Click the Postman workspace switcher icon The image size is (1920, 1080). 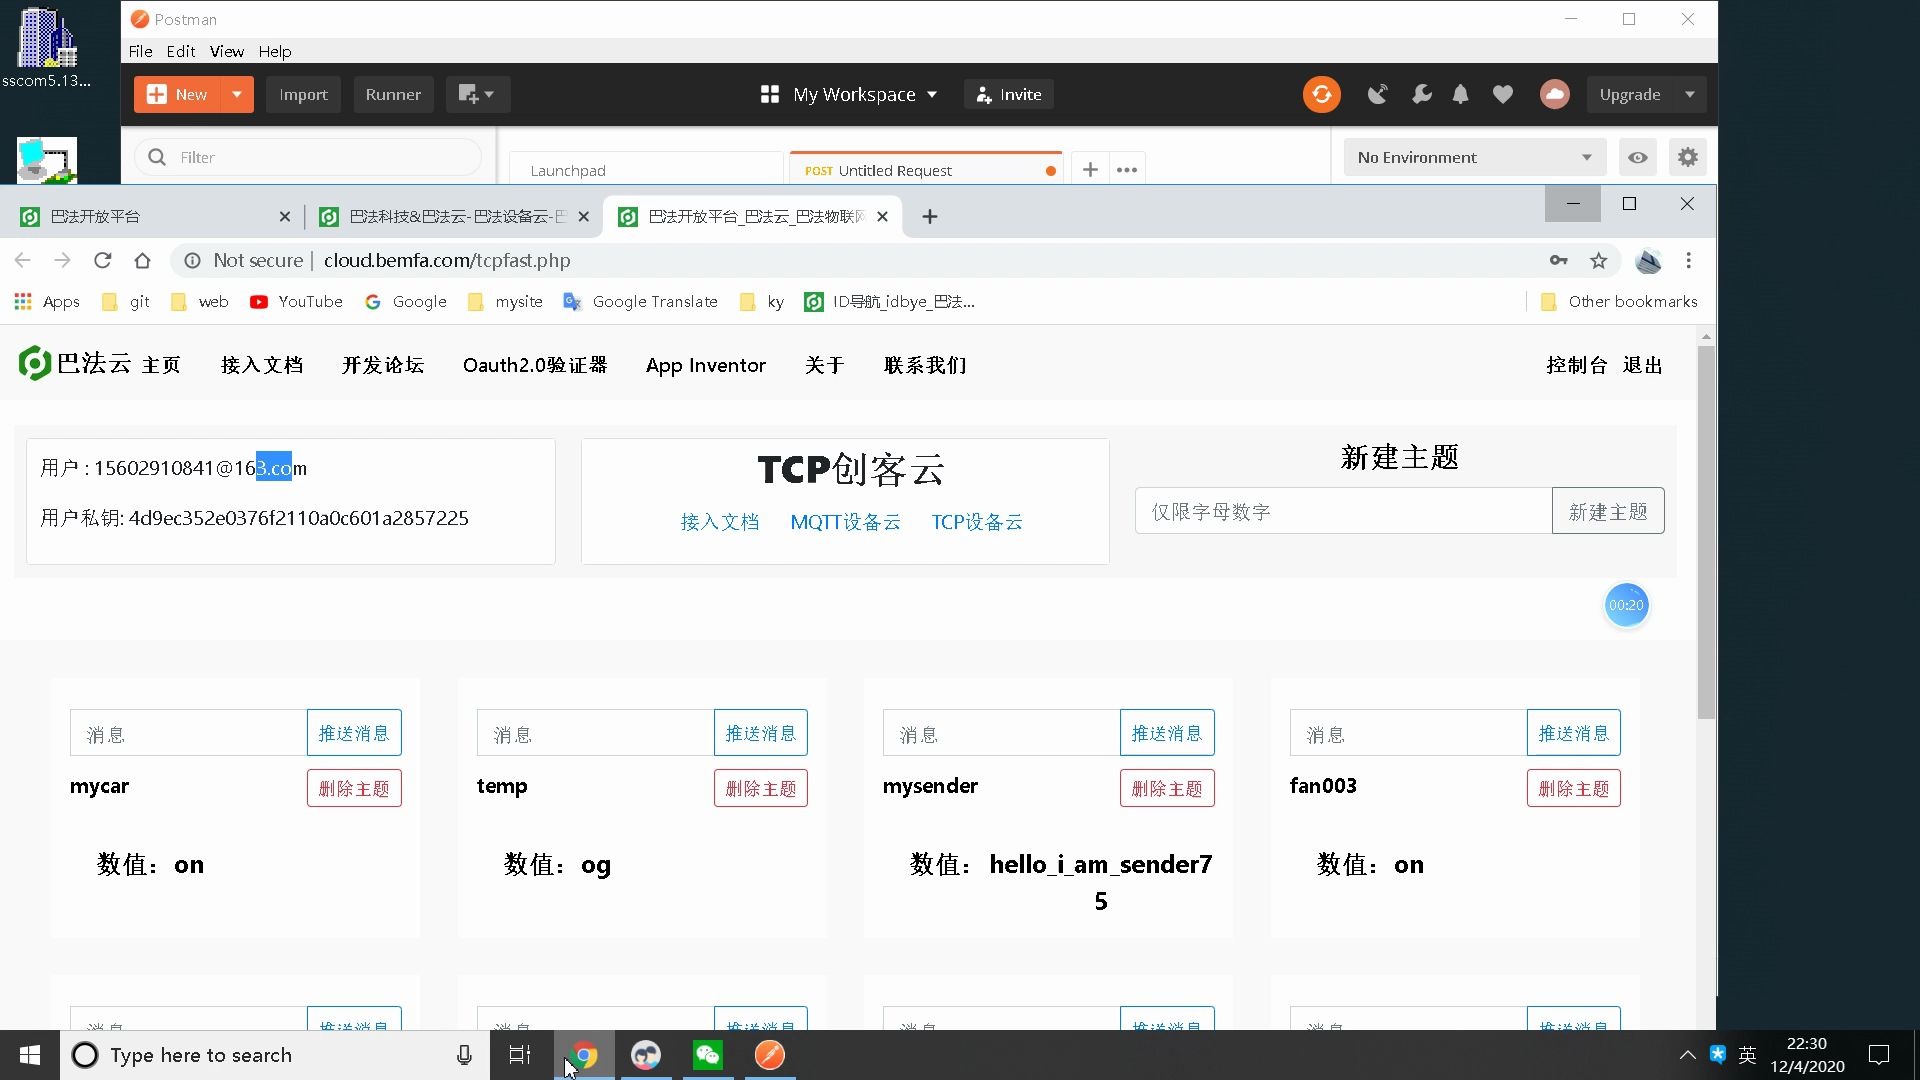tap(770, 94)
